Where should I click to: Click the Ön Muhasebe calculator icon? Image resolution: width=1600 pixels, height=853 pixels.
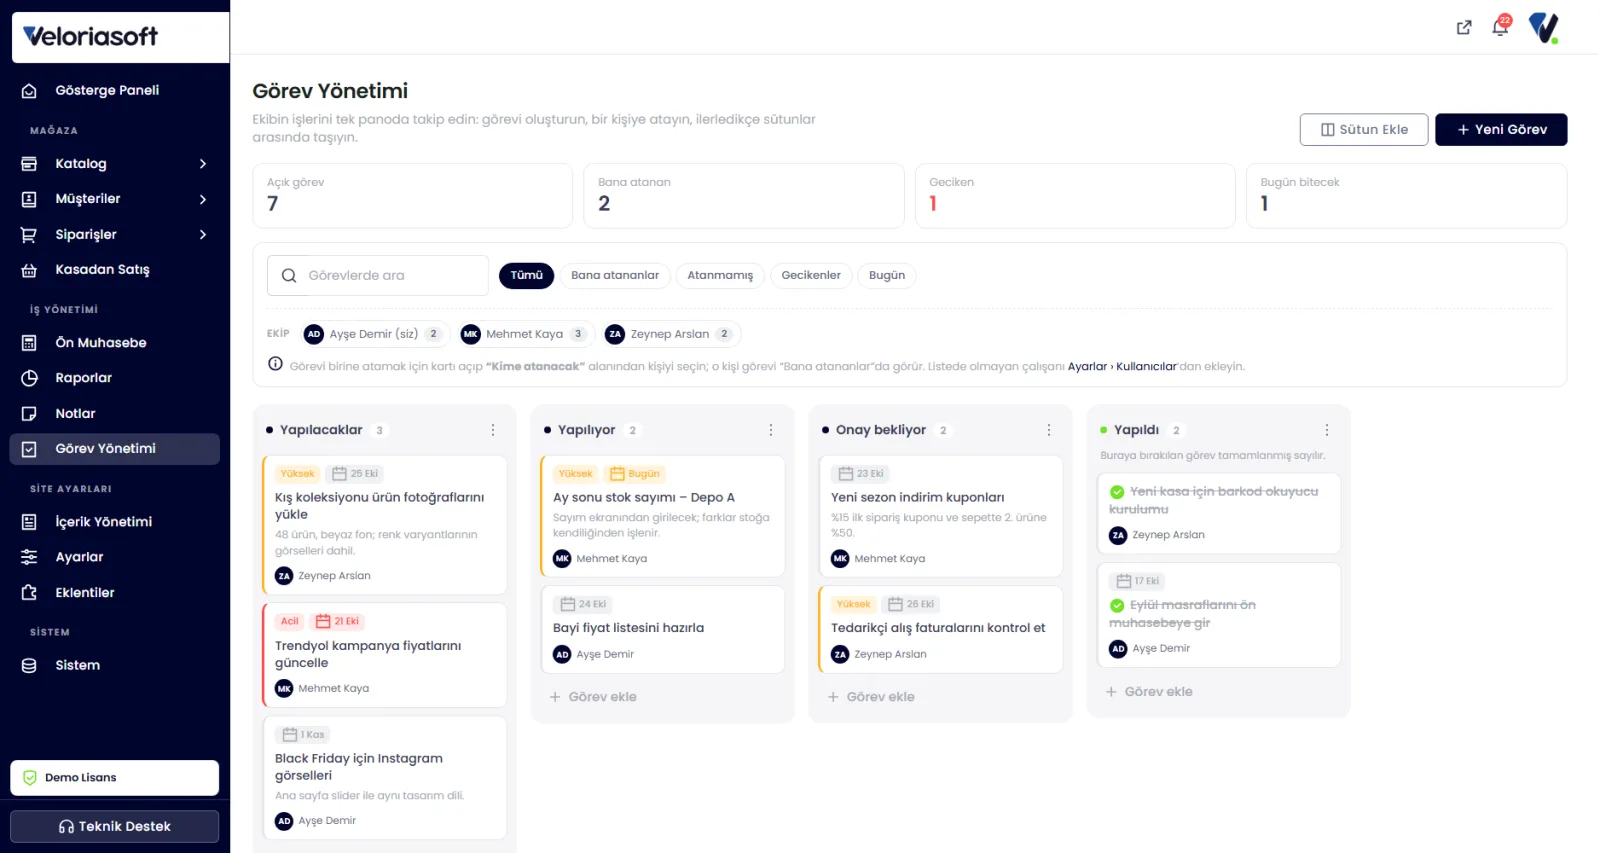29,343
